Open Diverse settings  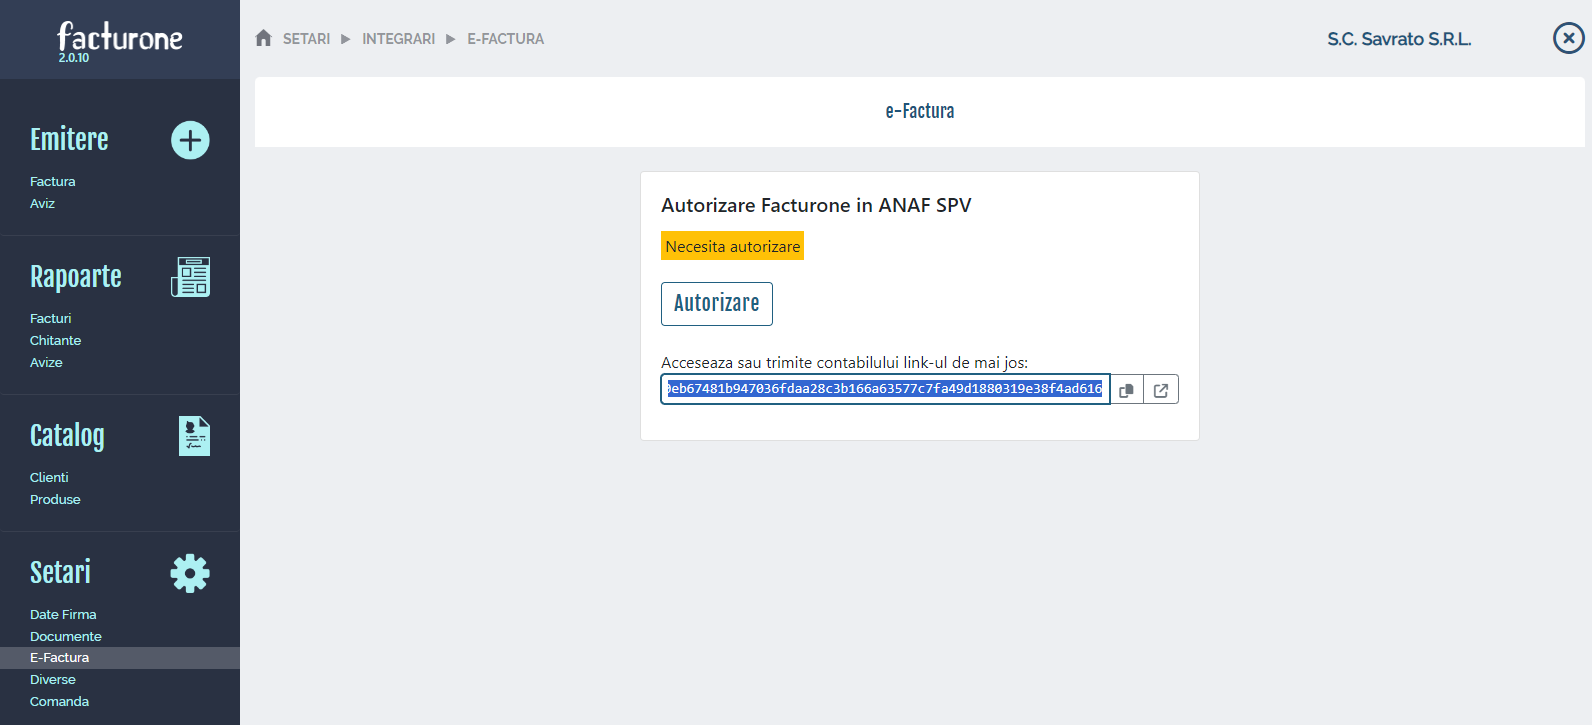[x=53, y=680]
